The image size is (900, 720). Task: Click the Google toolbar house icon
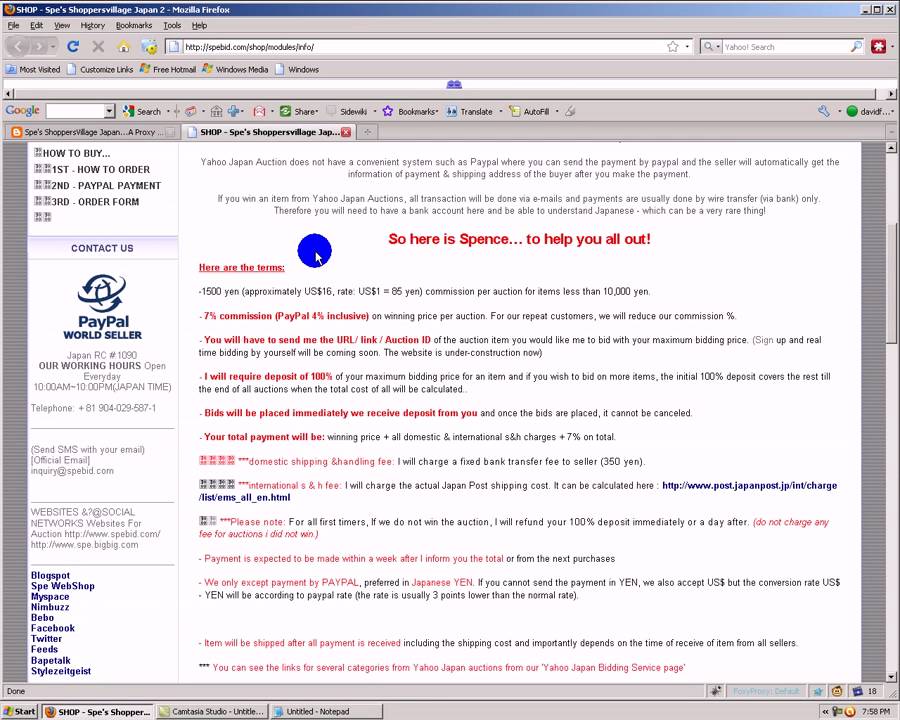coord(216,111)
